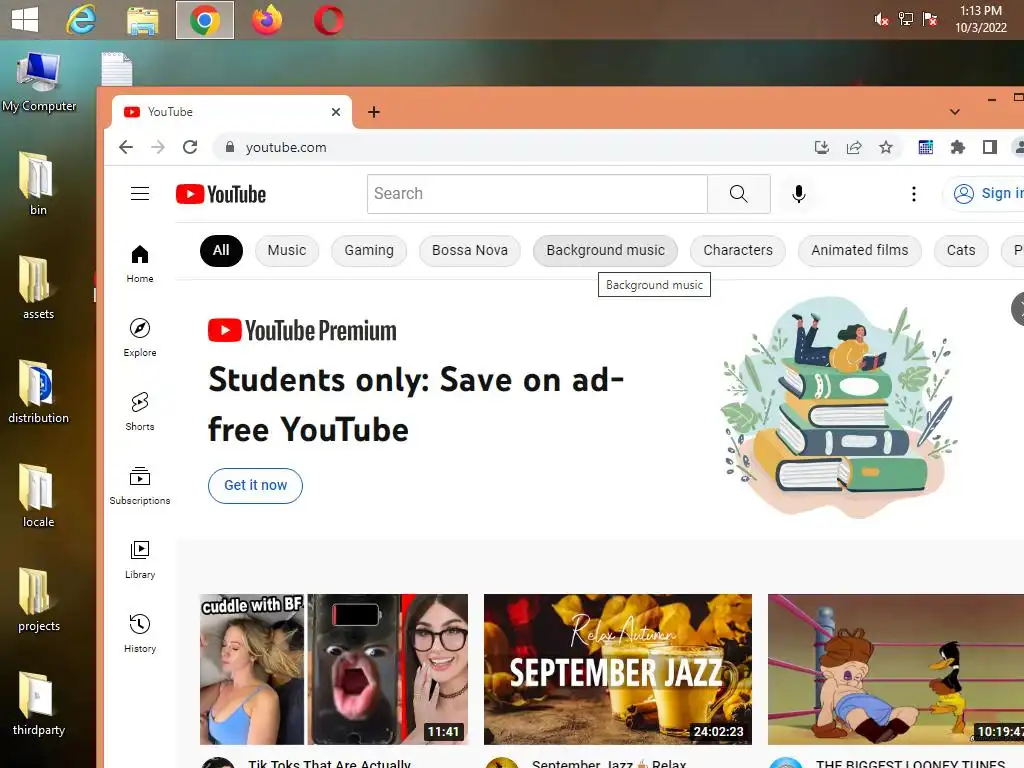Switch to Chrome on the taskbar
The height and width of the screenshot is (768, 1024).
(x=204, y=20)
